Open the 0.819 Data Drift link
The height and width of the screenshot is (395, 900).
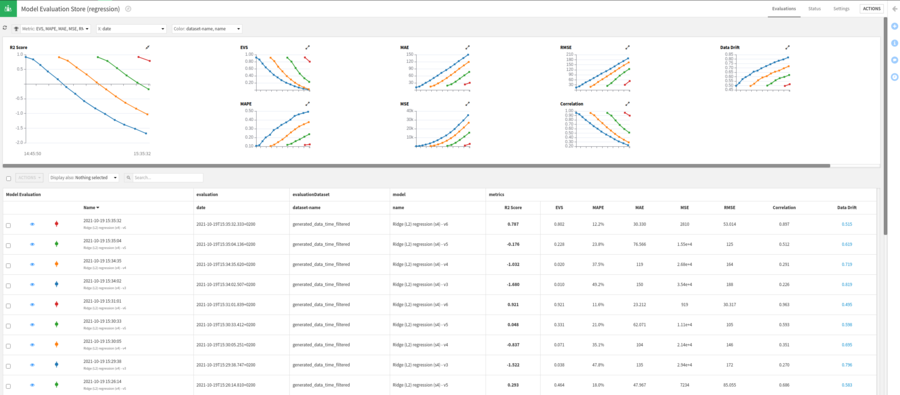pyautogui.click(x=847, y=284)
